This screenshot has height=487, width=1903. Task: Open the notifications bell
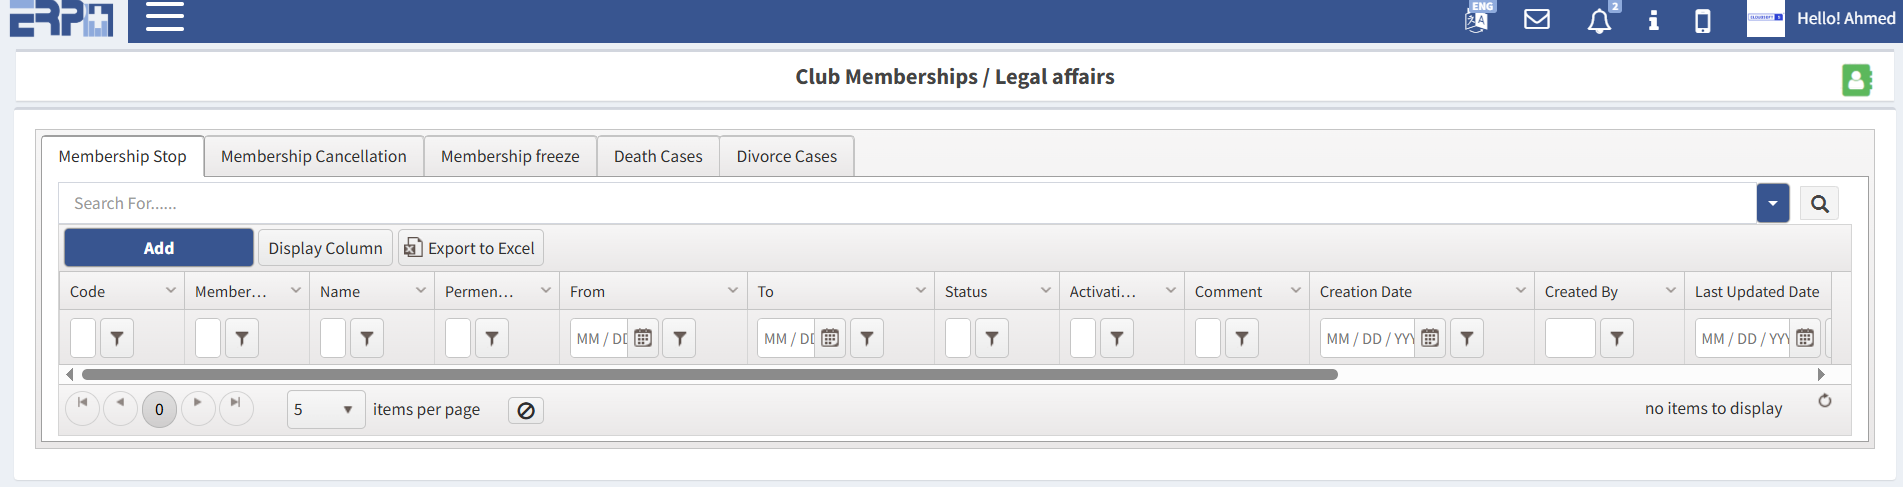pyautogui.click(x=1599, y=21)
